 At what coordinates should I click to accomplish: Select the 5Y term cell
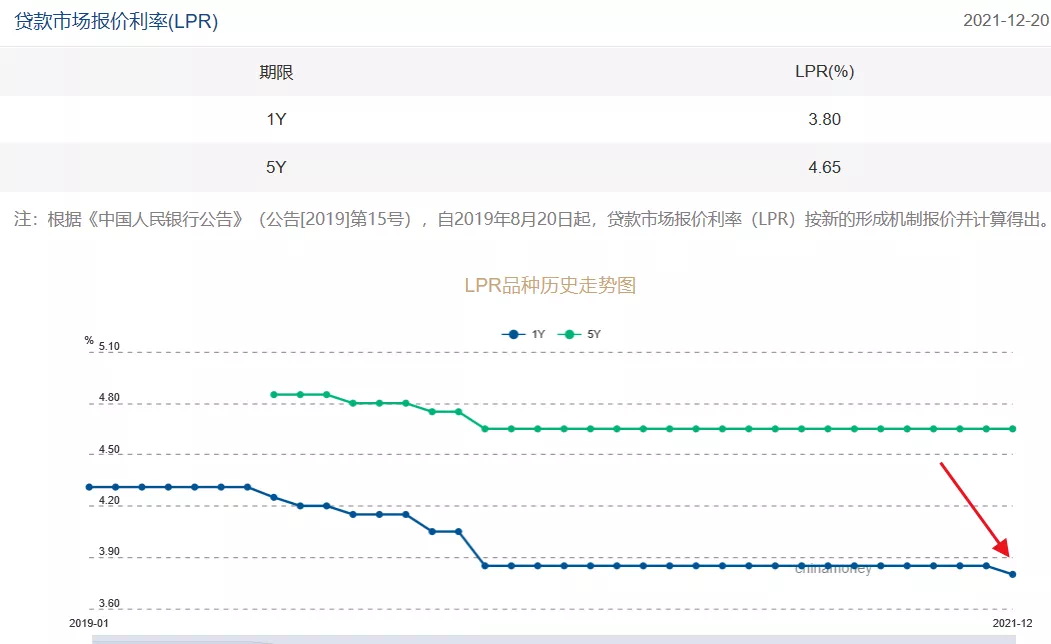tap(276, 167)
